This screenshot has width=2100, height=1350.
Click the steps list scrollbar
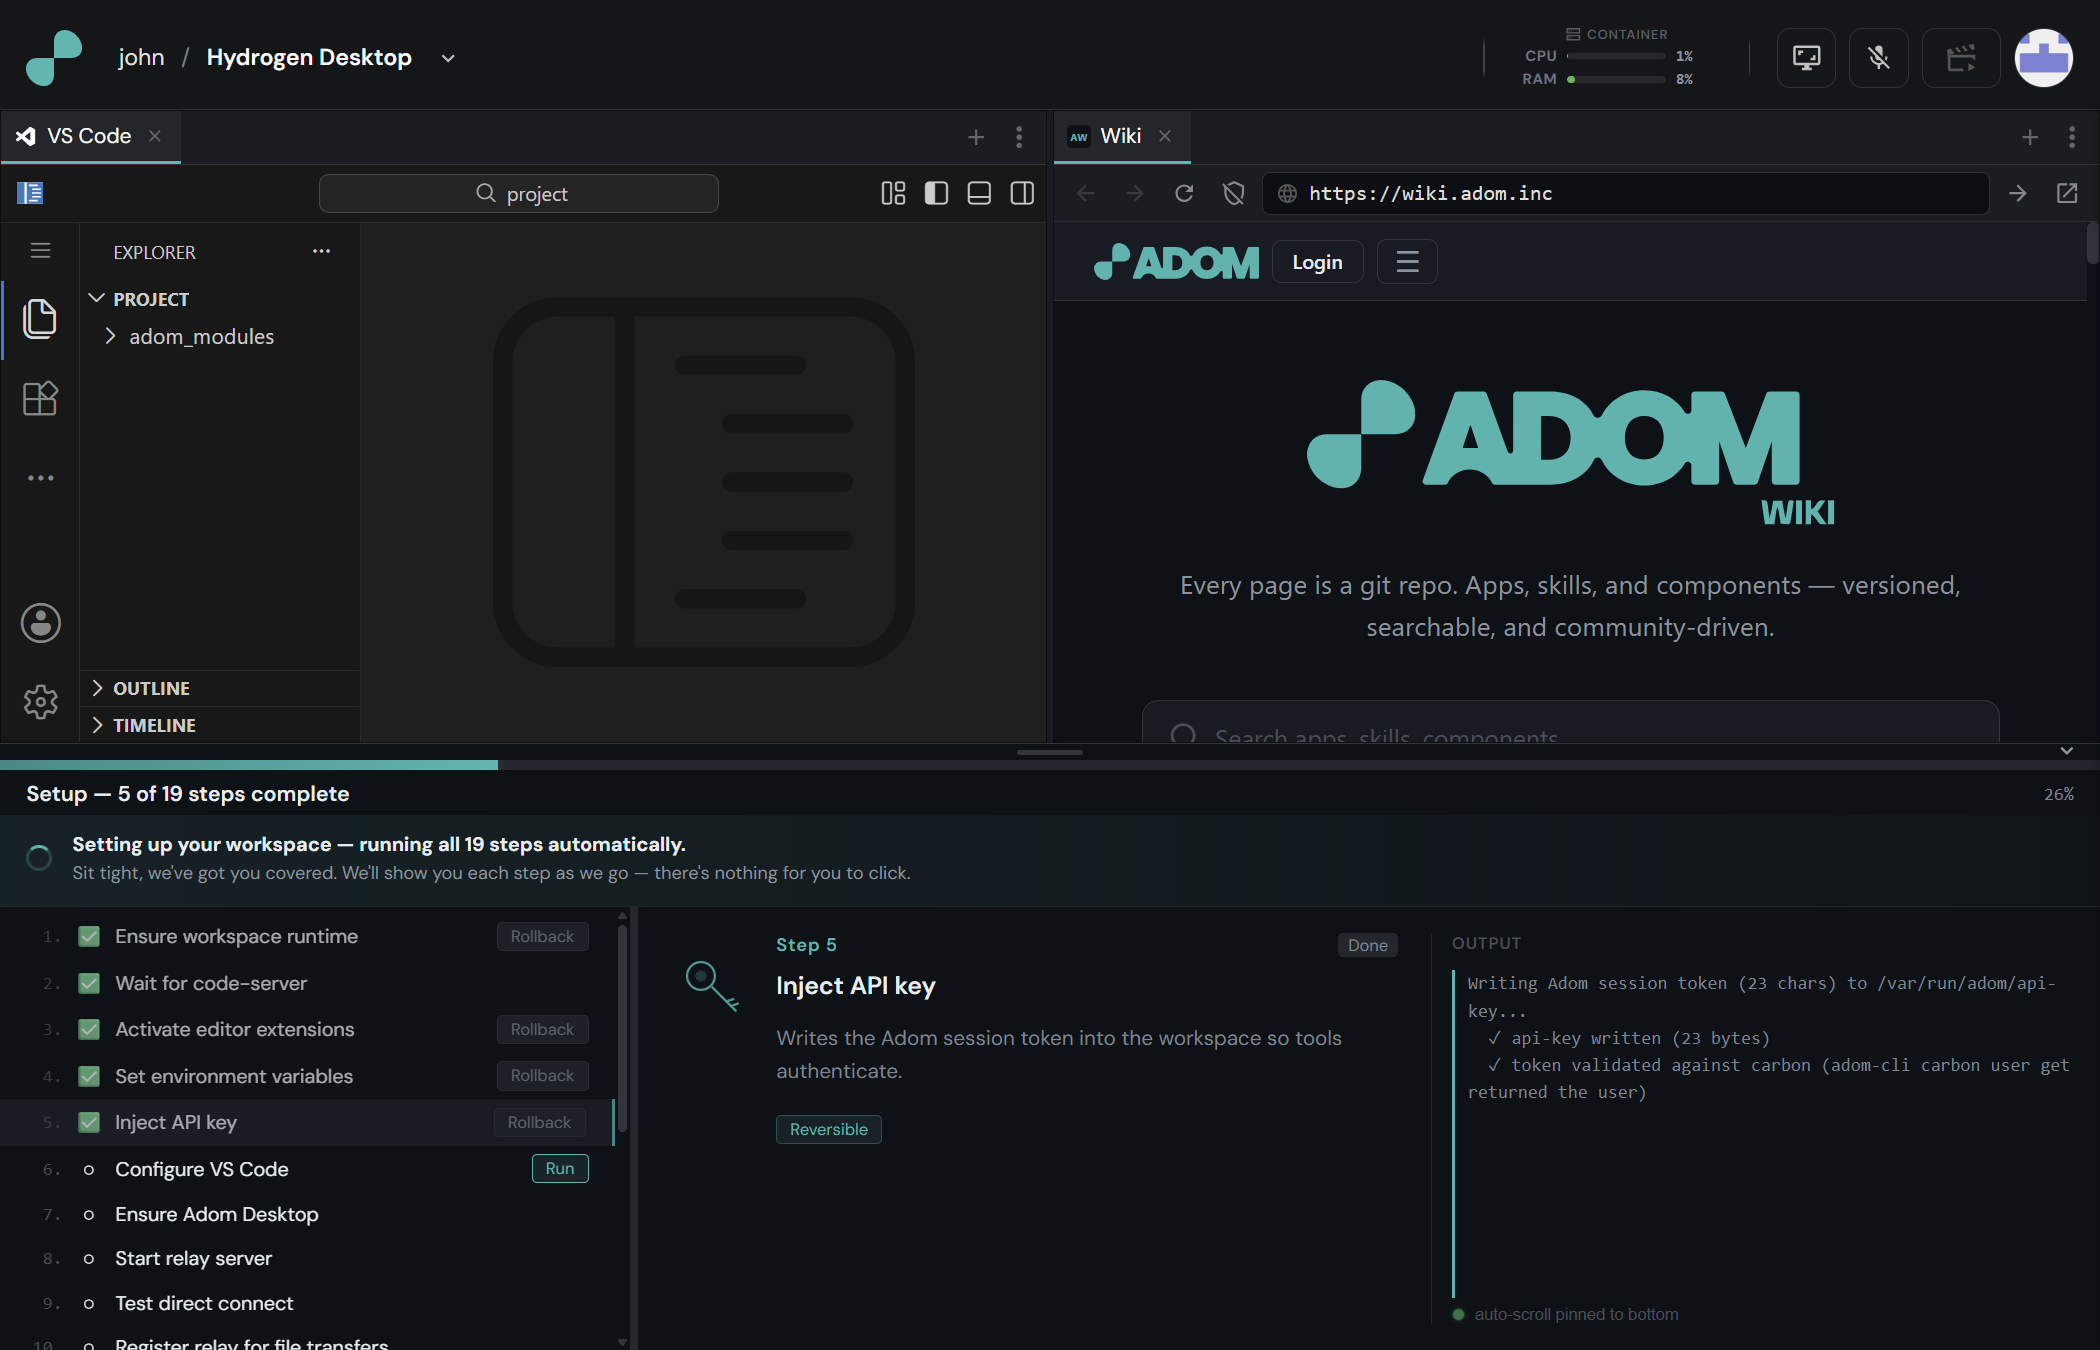coord(622,1030)
